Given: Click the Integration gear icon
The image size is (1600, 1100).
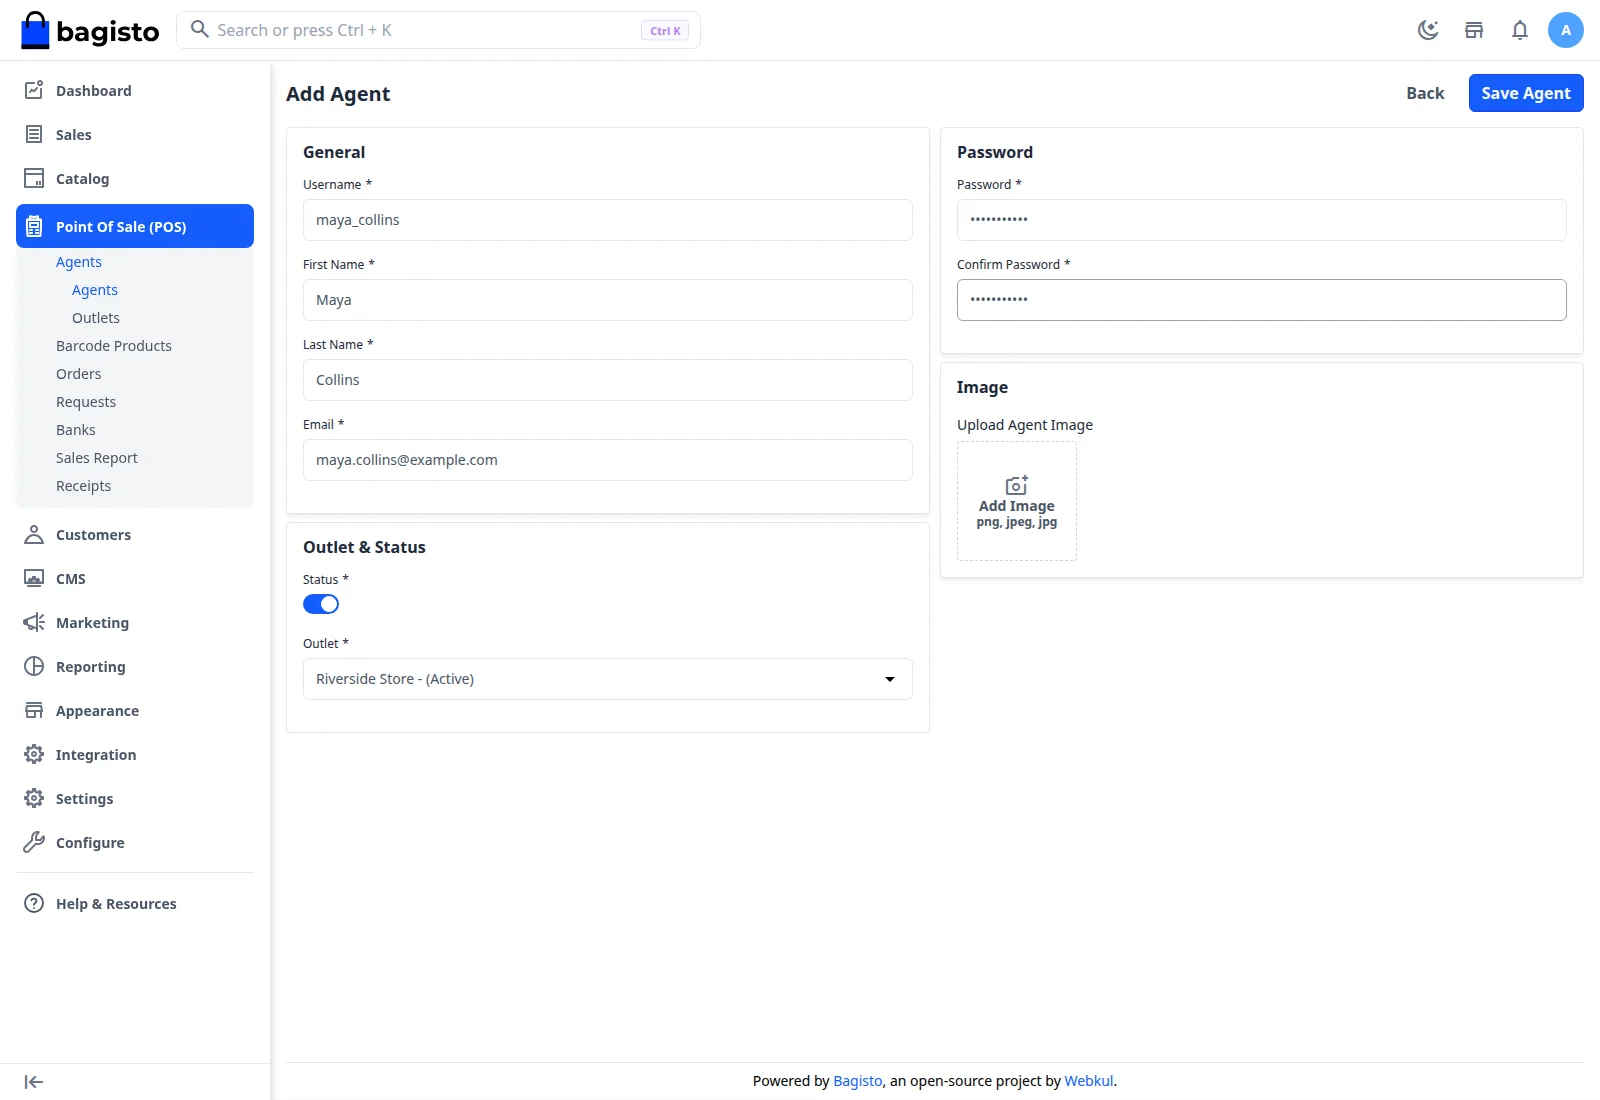Looking at the screenshot, I should (34, 754).
